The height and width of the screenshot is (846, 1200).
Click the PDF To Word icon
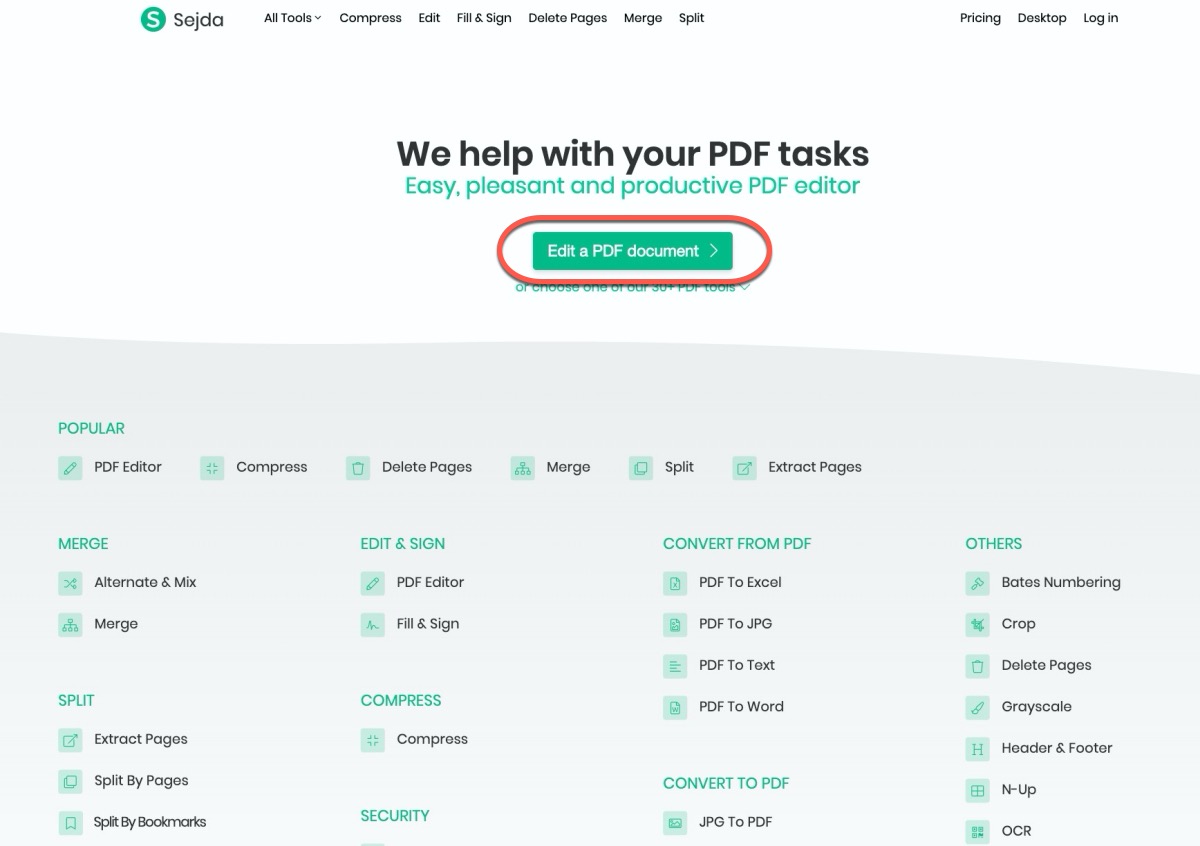[x=675, y=708]
